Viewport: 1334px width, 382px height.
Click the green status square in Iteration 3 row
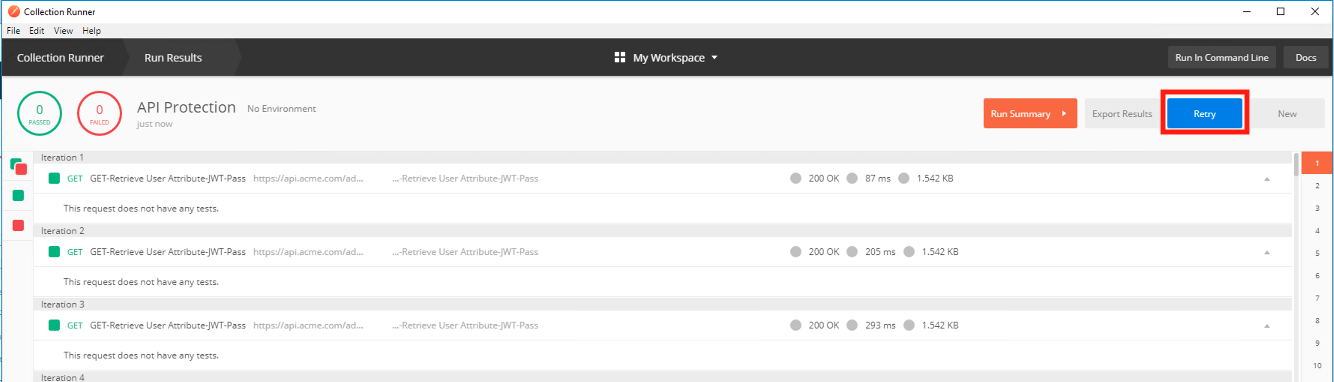[54, 325]
